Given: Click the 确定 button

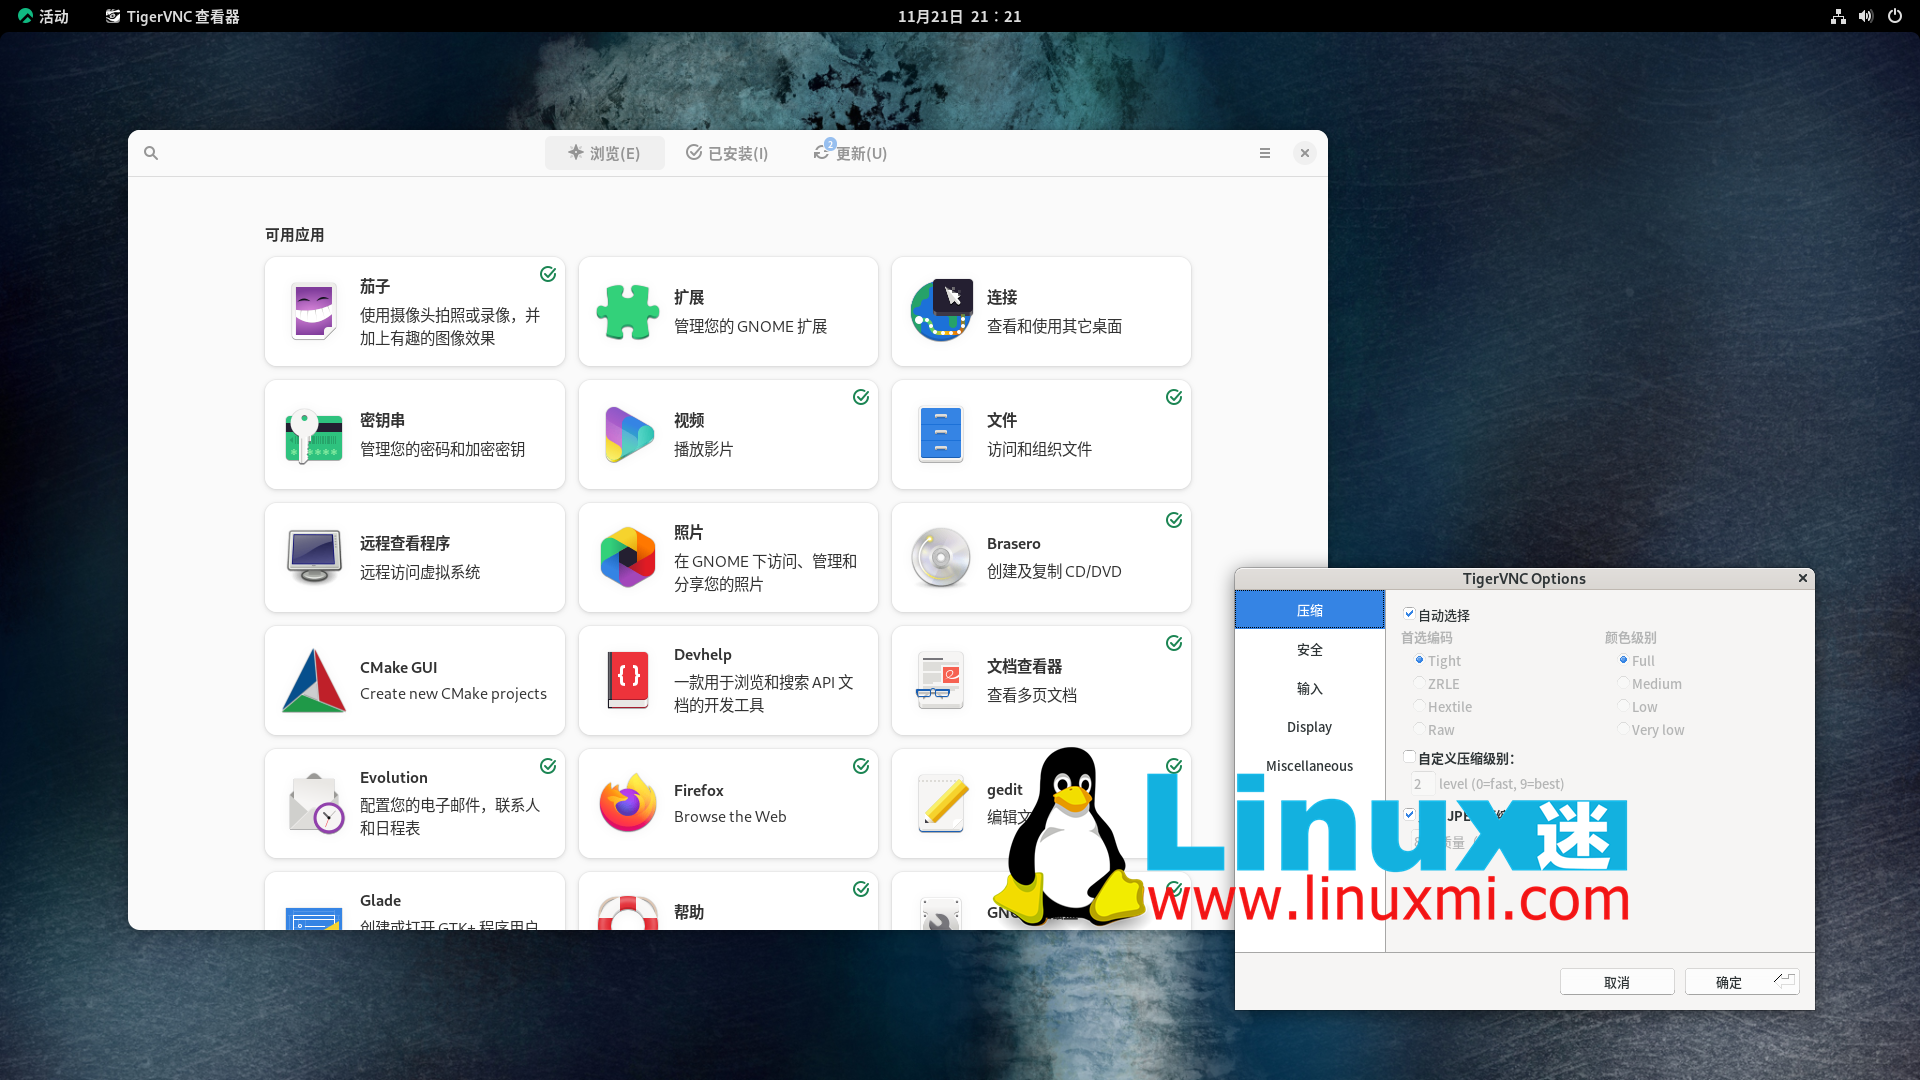Looking at the screenshot, I should 1742,982.
